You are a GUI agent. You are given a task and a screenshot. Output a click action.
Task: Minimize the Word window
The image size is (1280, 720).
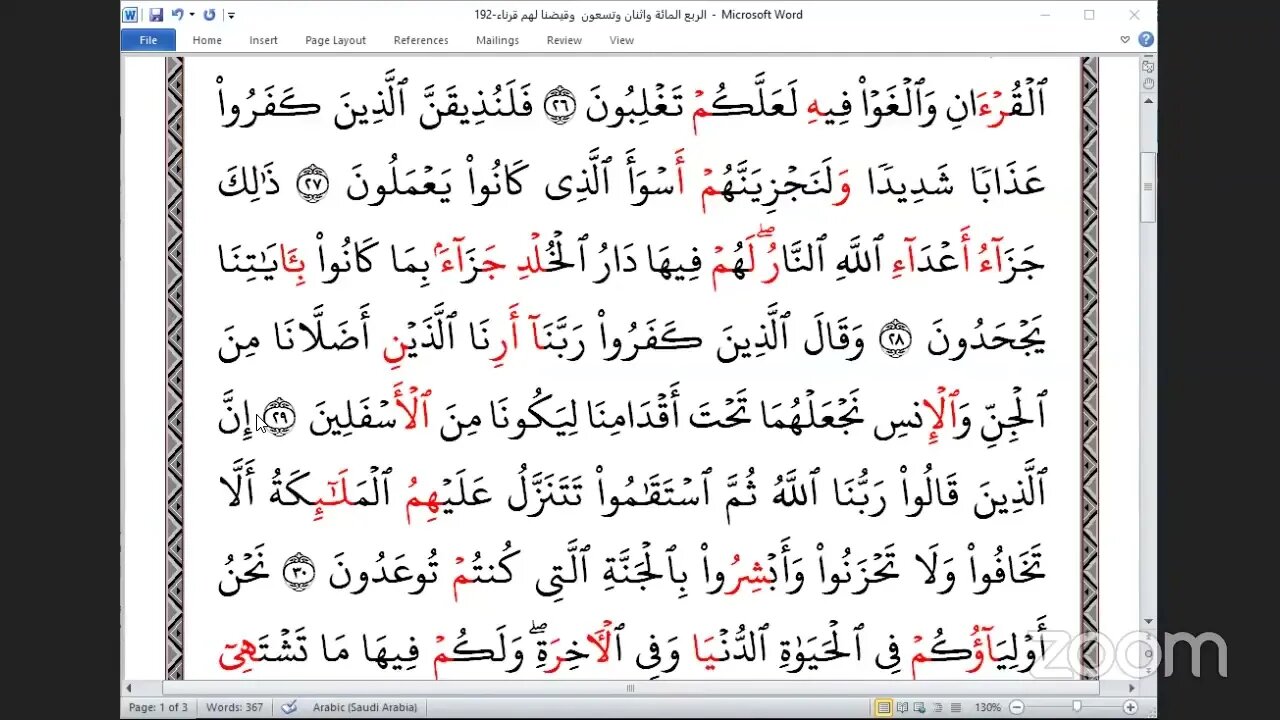coord(1044,15)
